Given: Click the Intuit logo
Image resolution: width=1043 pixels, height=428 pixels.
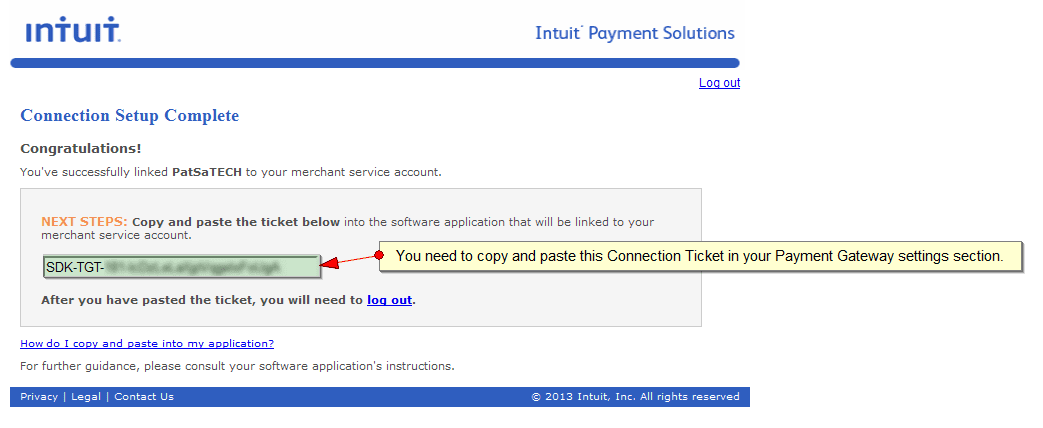Looking at the screenshot, I should (73, 31).
